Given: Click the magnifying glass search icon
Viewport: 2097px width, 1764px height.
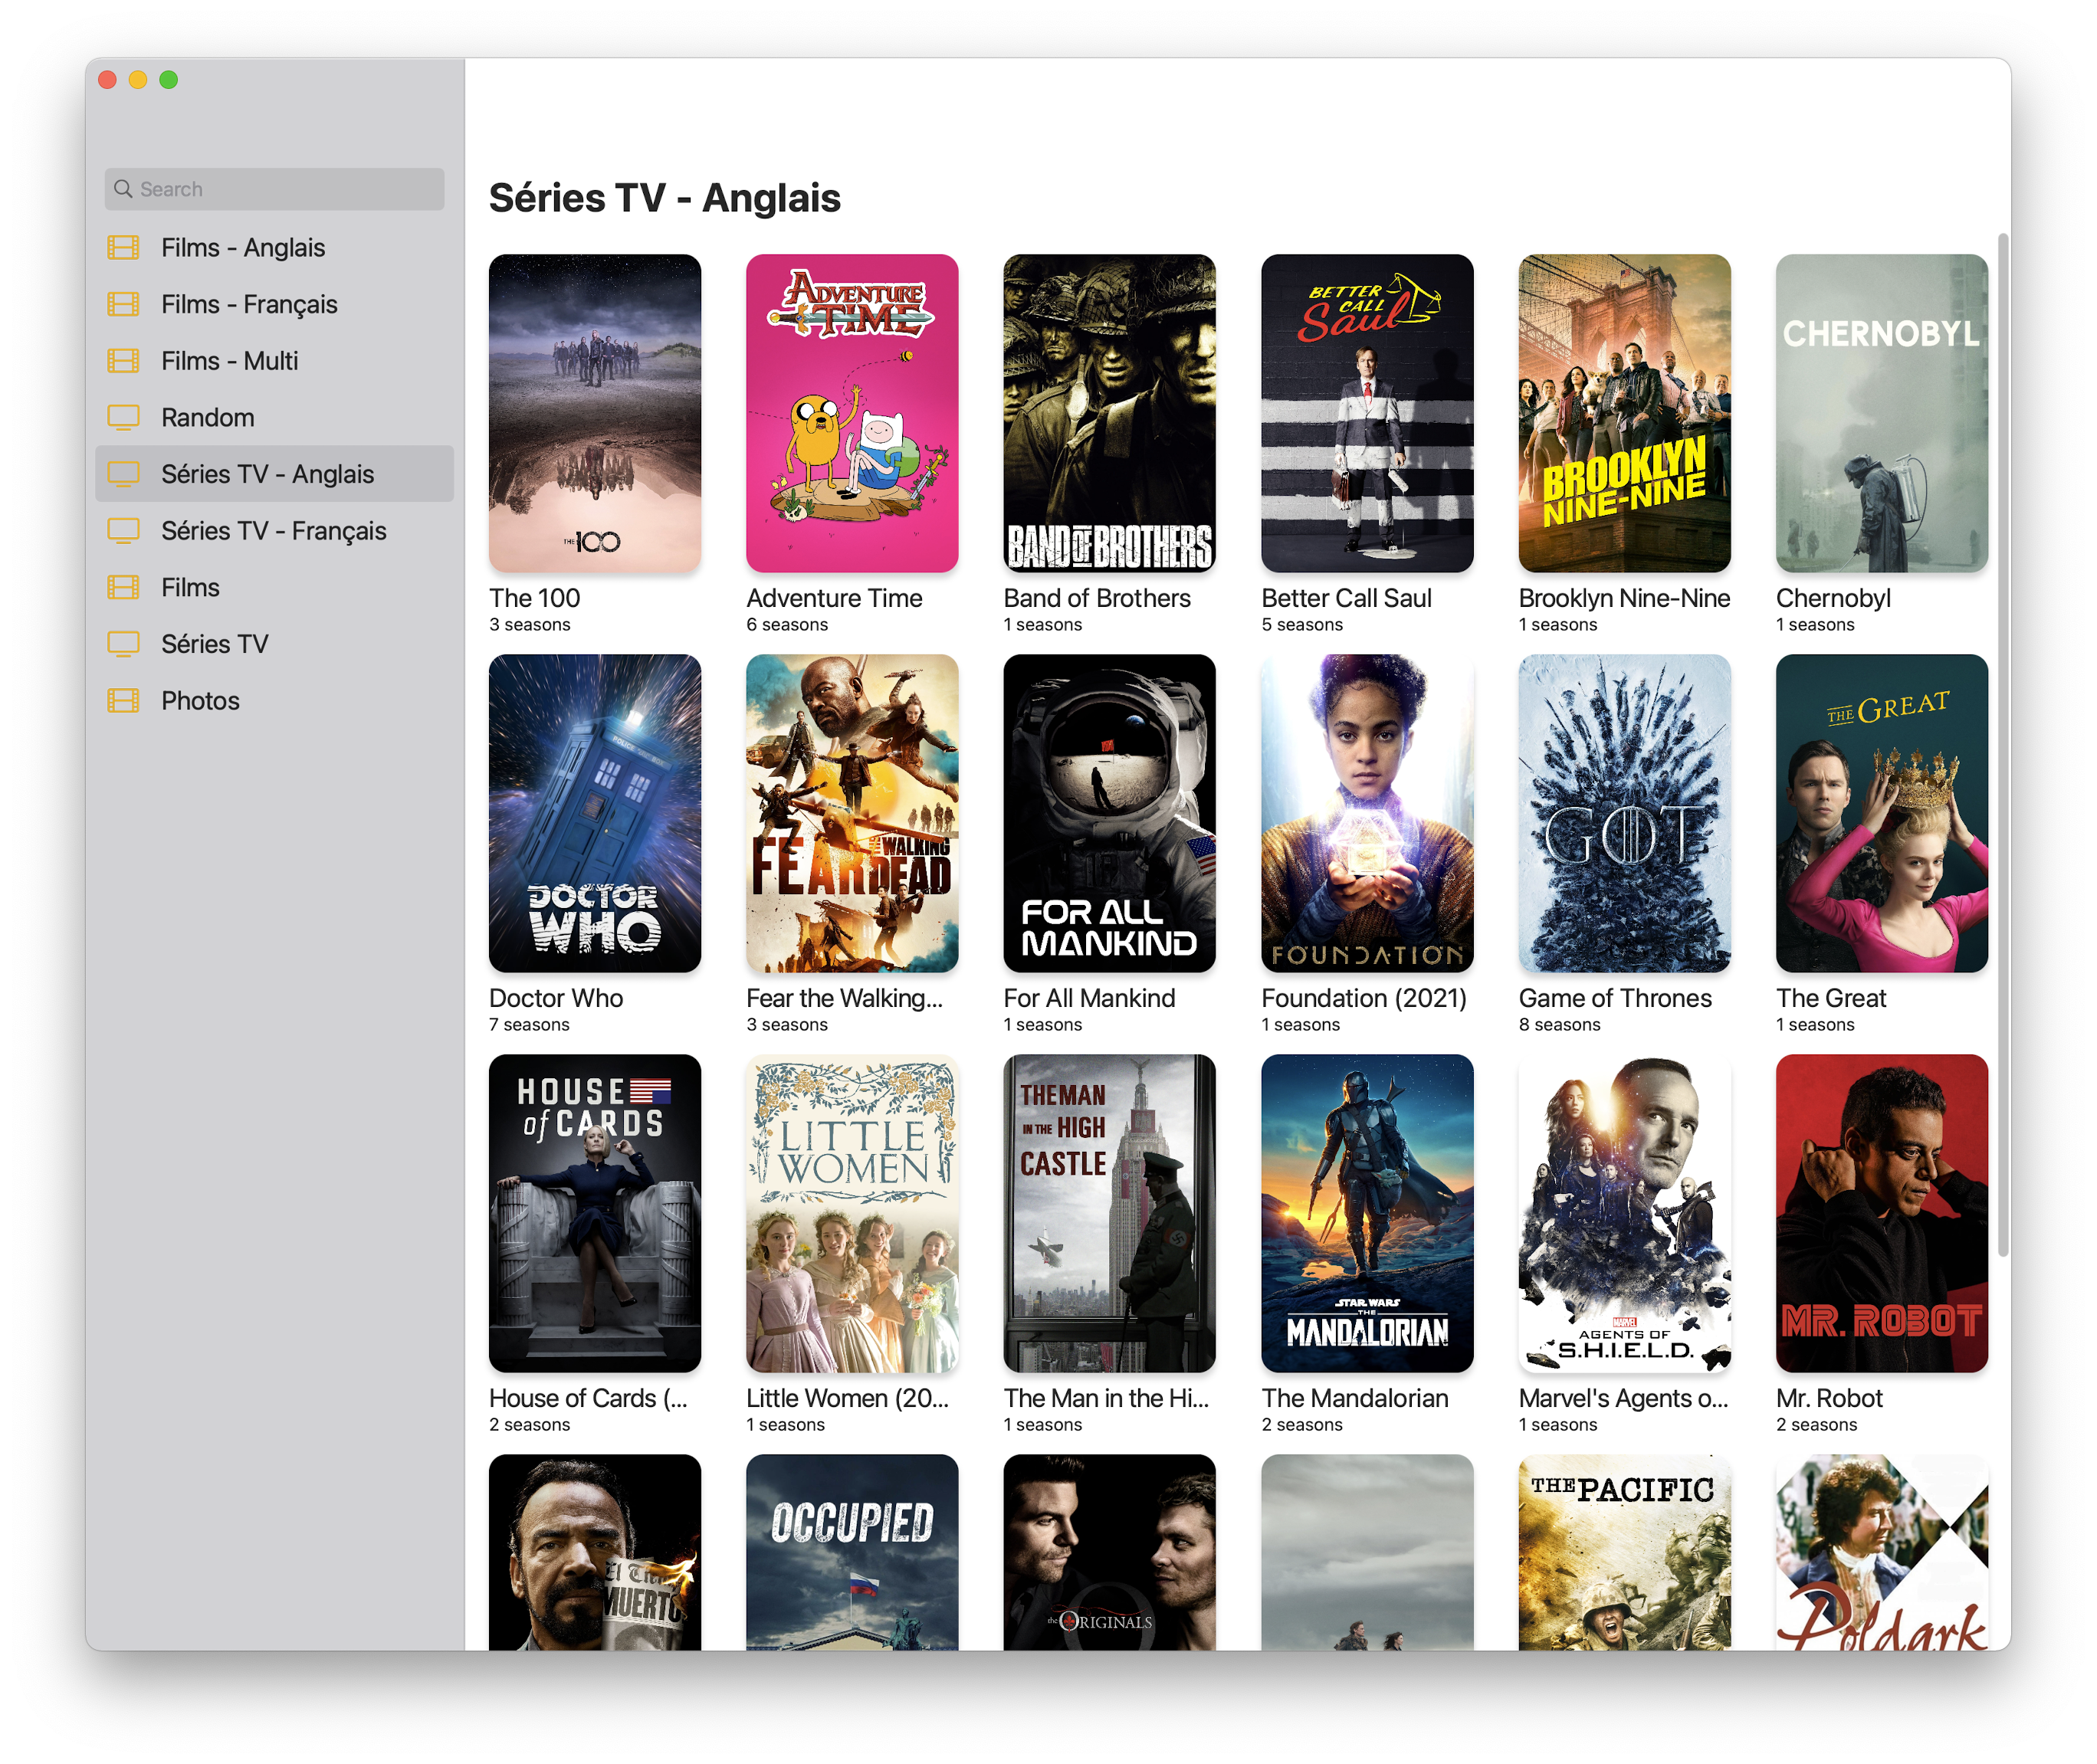Looking at the screenshot, I should pos(123,189).
